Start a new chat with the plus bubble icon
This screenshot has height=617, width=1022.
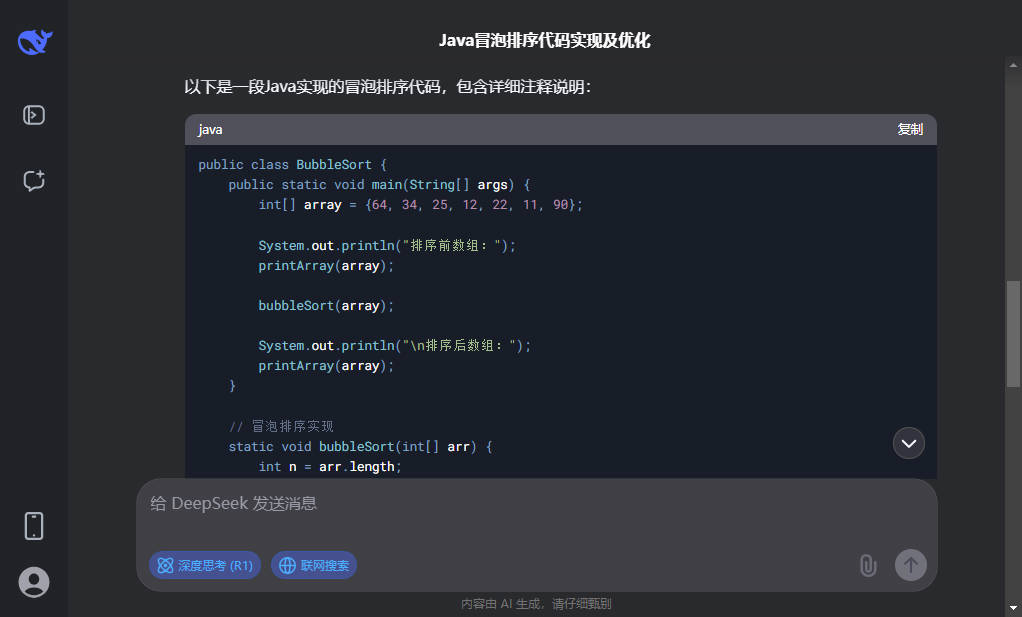tap(34, 180)
